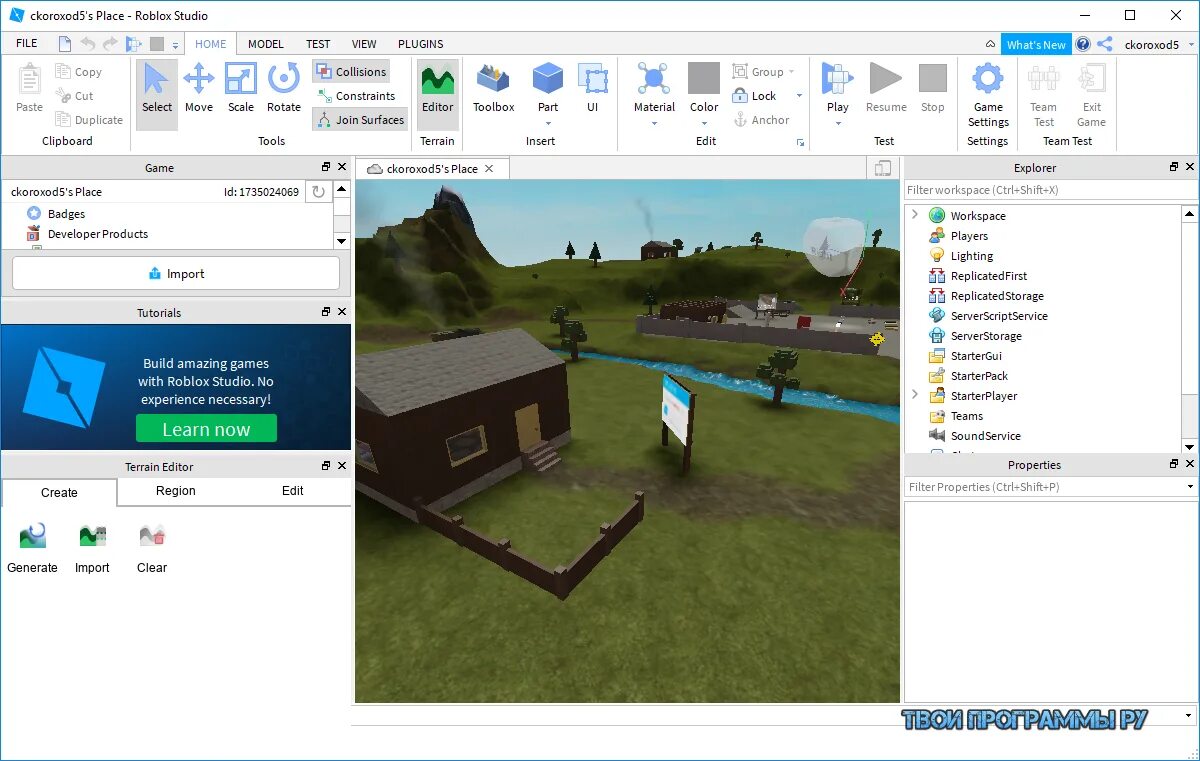Open the help question mark icon

coord(1083,44)
